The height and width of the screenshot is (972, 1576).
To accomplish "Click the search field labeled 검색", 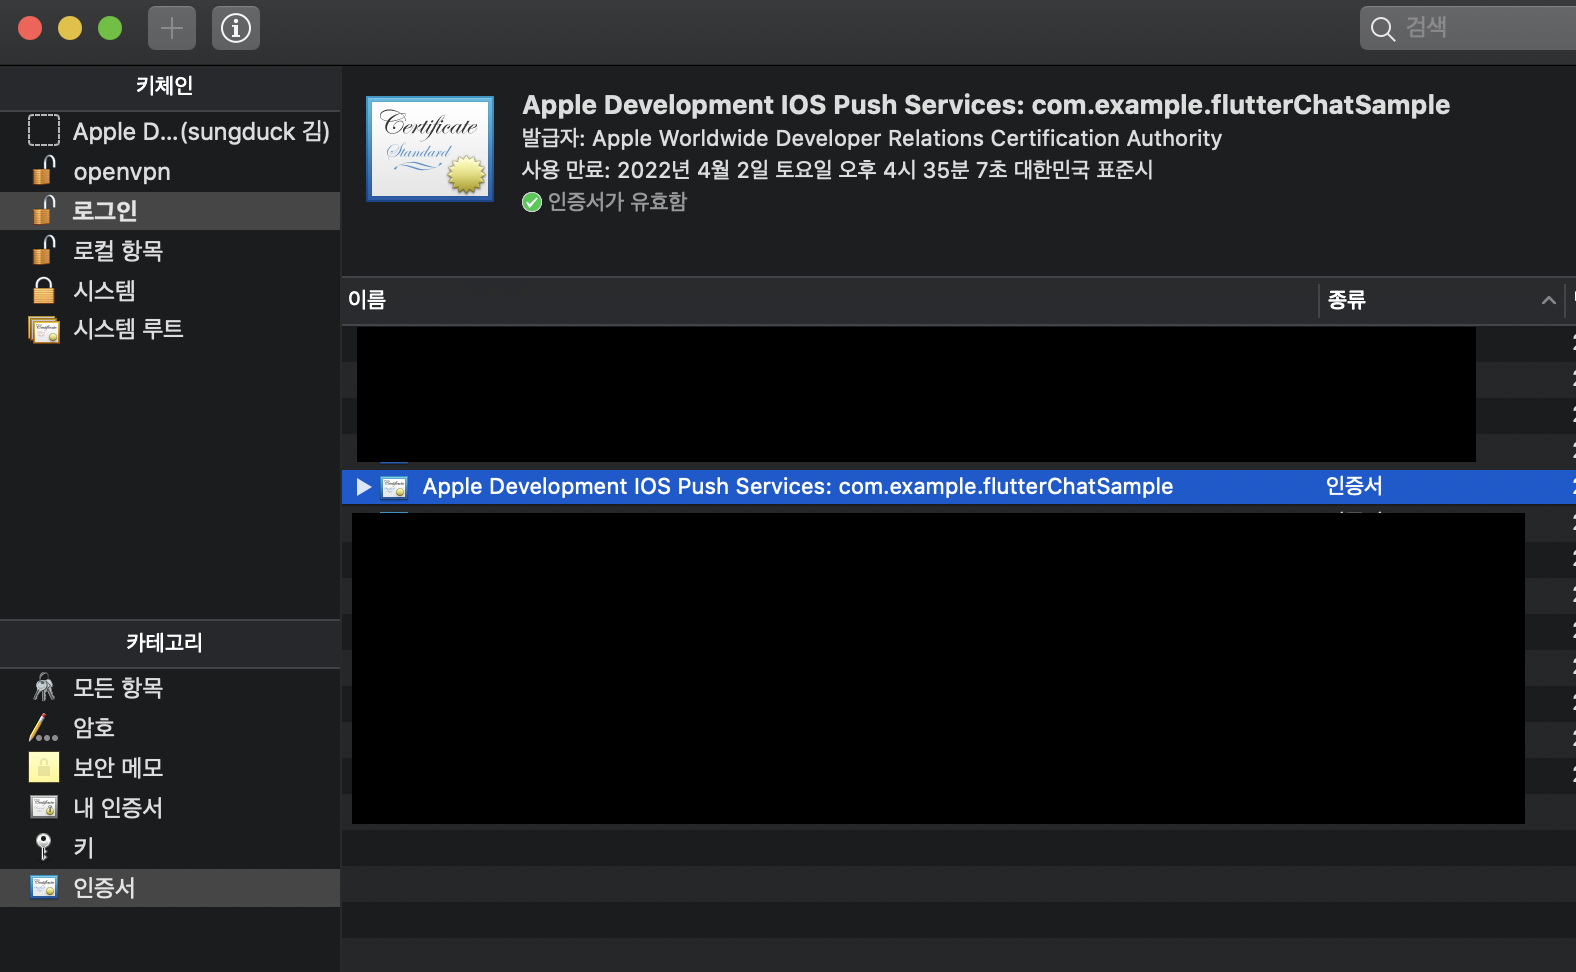I will [x=1468, y=28].
